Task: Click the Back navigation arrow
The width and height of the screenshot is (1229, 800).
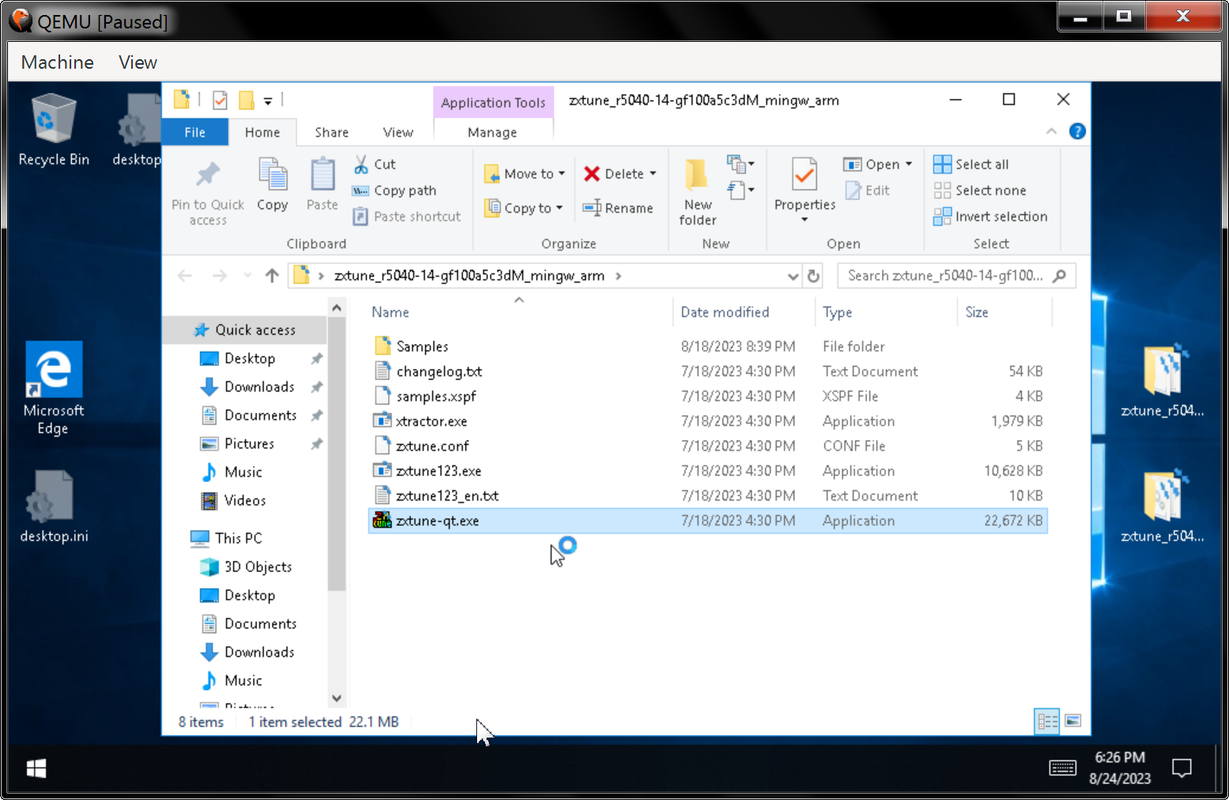Action: click(184, 276)
